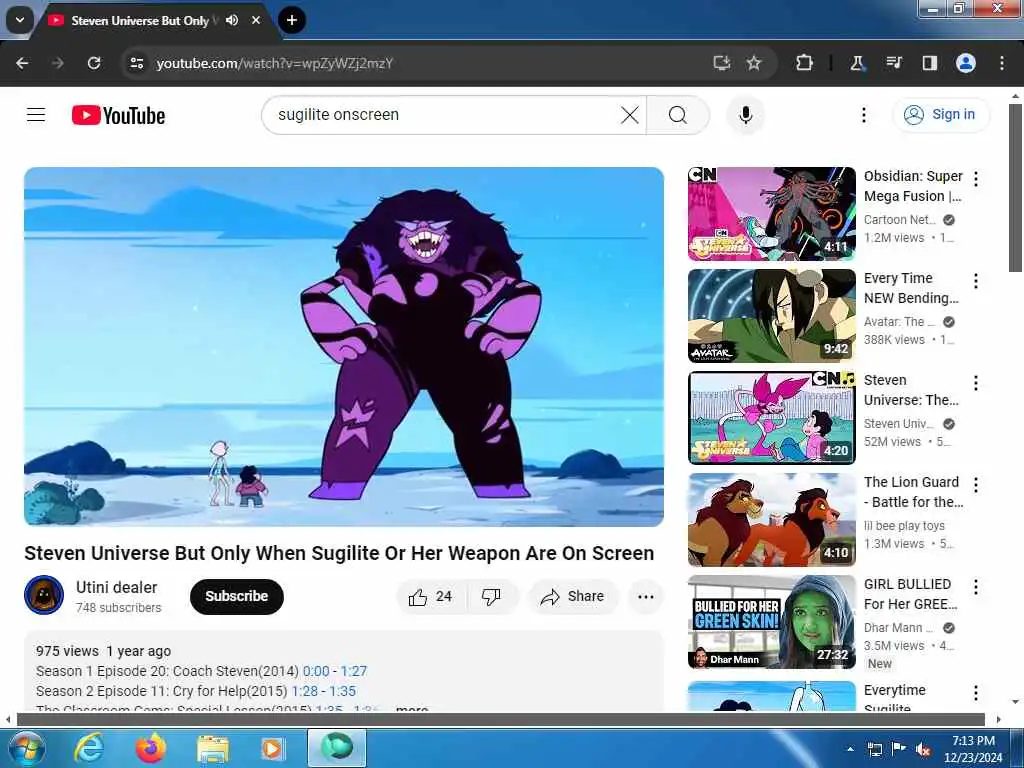
Task: Launch Internet Explorer from taskbar
Action: [89, 748]
